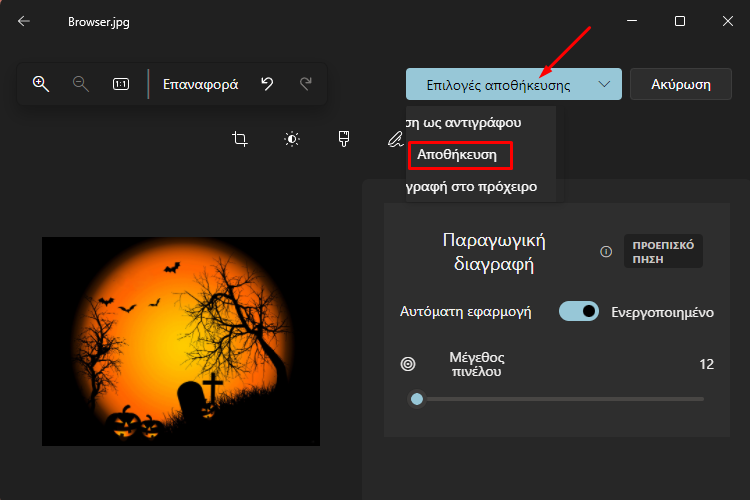Image resolution: width=750 pixels, height=500 pixels.
Task: Select the filter brush tool icon
Action: (x=343, y=139)
